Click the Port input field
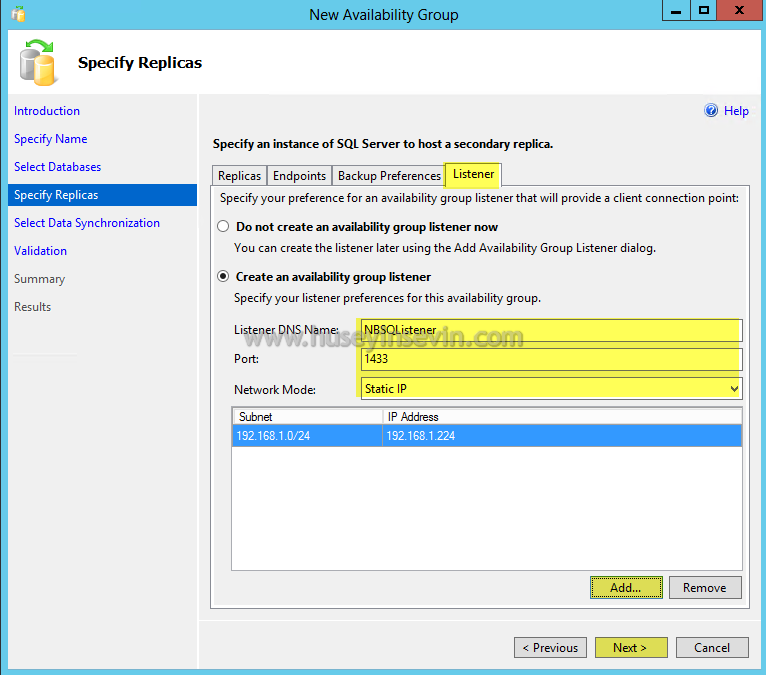766x675 pixels. point(552,359)
